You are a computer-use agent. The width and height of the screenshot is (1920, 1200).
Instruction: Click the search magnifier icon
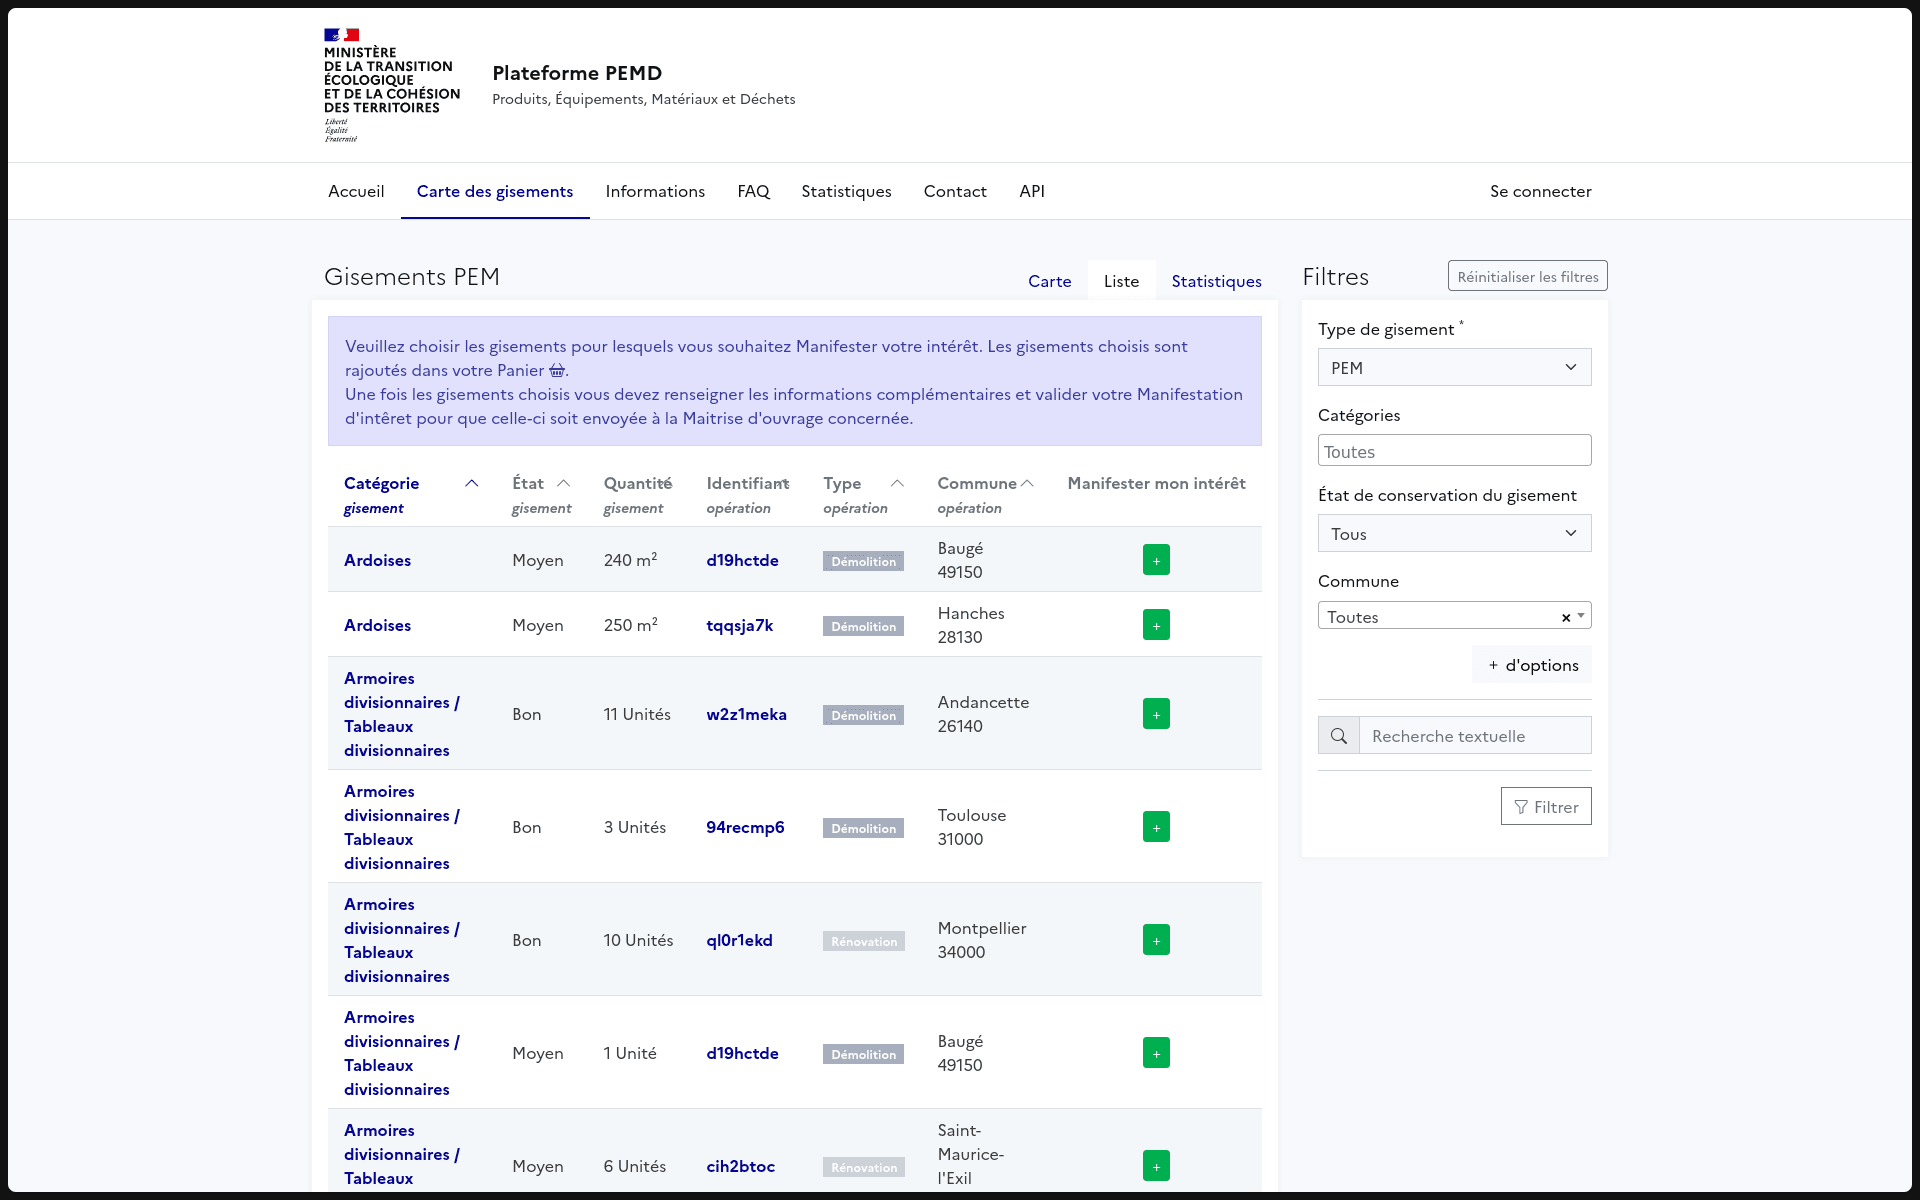1339,736
